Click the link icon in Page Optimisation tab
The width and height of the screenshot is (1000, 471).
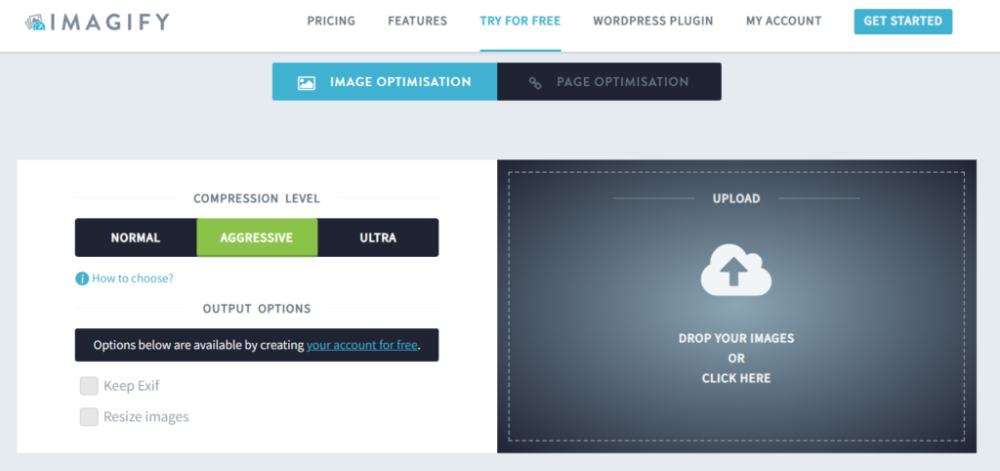click(x=535, y=83)
